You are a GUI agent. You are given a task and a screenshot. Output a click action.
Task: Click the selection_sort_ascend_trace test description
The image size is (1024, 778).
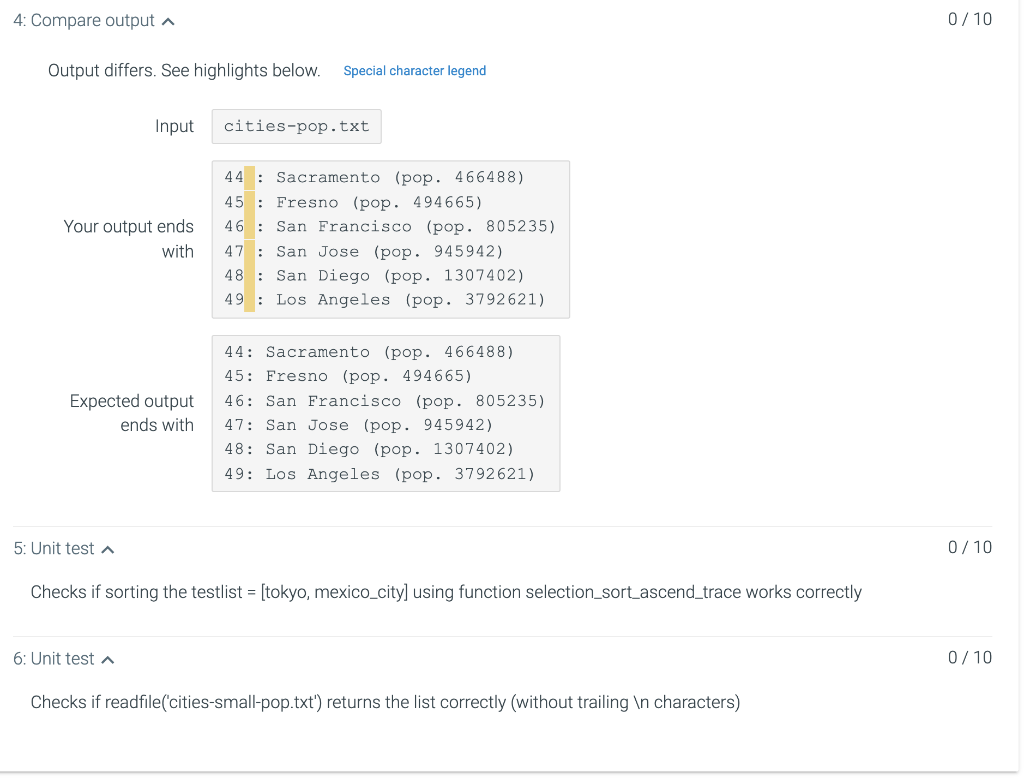tap(444, 592)
